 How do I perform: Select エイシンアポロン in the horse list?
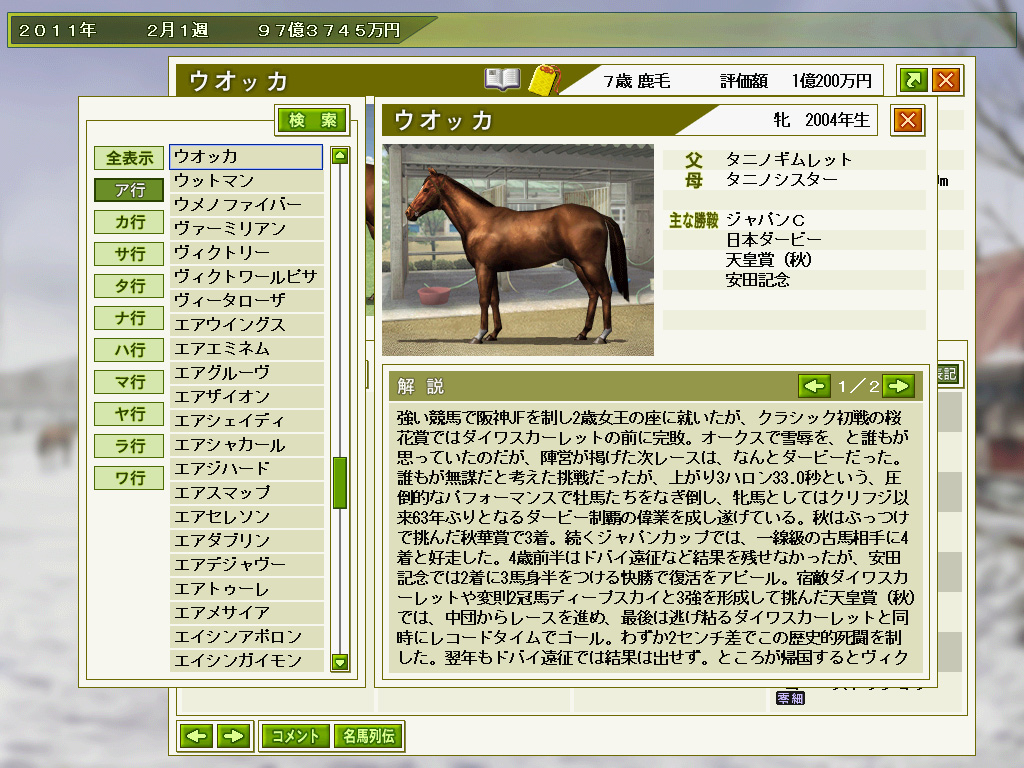(x=246, y=637)
